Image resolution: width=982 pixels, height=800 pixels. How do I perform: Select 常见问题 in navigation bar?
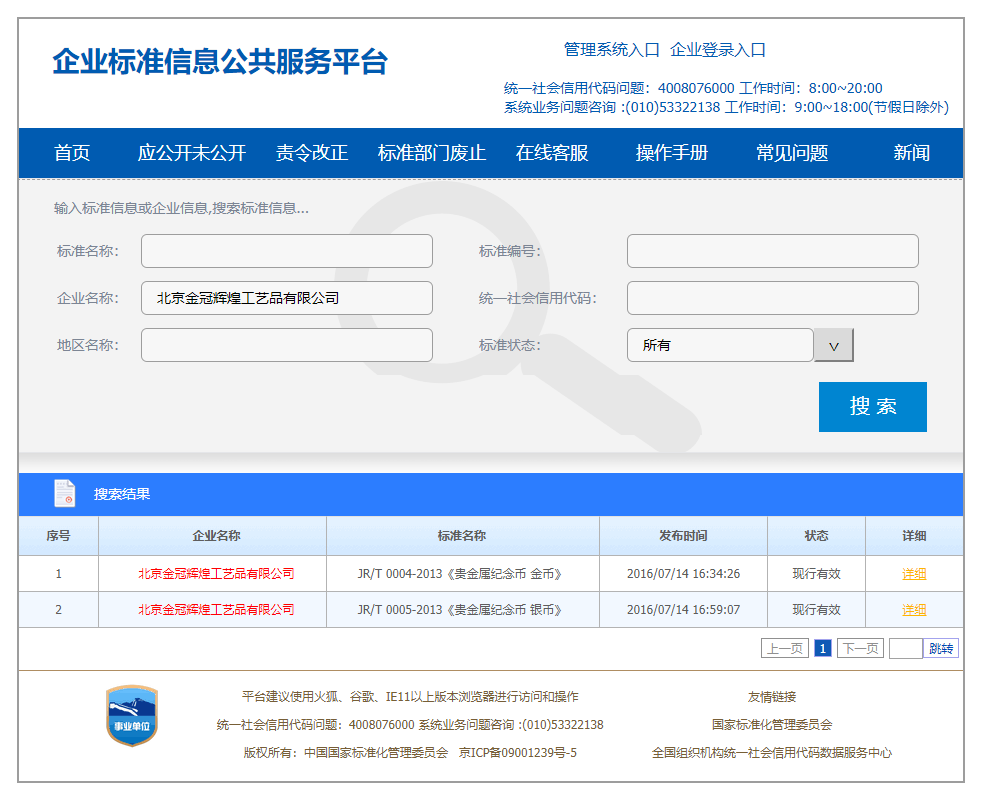(792, 153)
